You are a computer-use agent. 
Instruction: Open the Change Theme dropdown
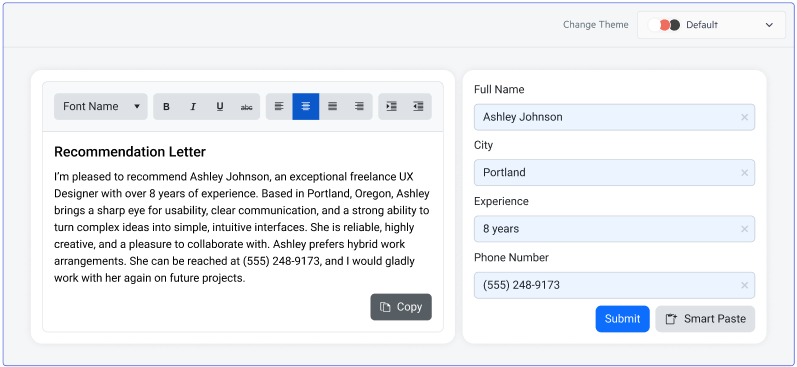711,25
